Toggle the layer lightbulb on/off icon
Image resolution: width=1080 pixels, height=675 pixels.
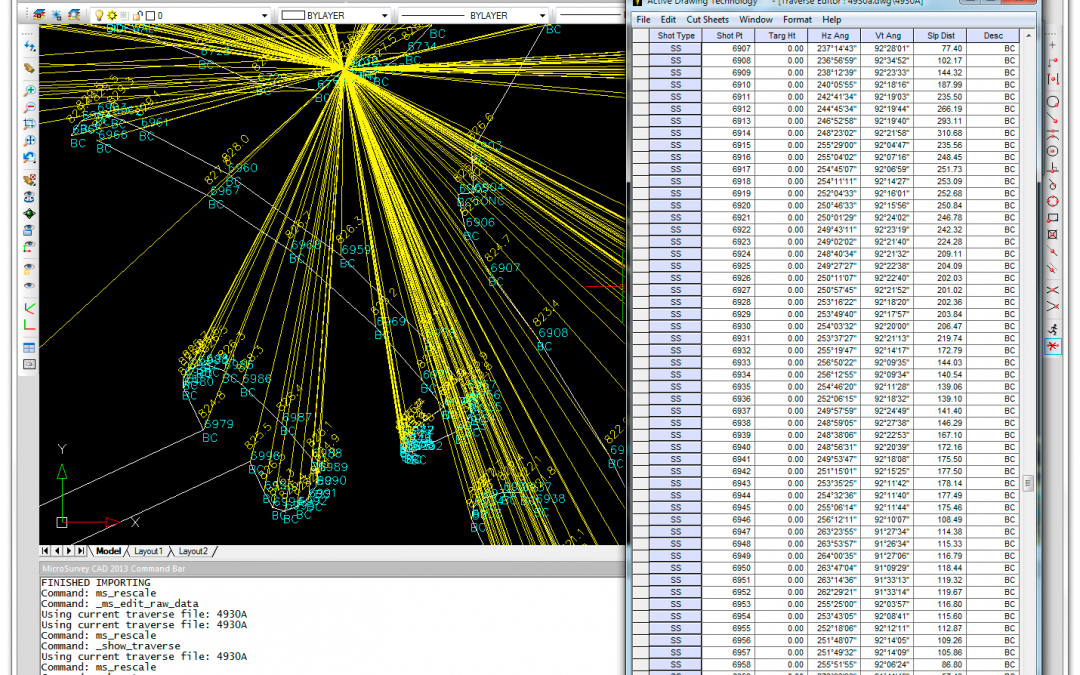98,16
